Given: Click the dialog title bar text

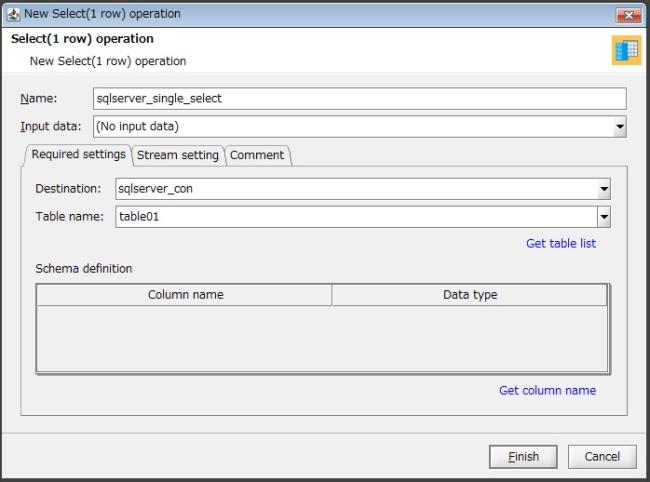Looking at the screenshot, I should (95, 14).
